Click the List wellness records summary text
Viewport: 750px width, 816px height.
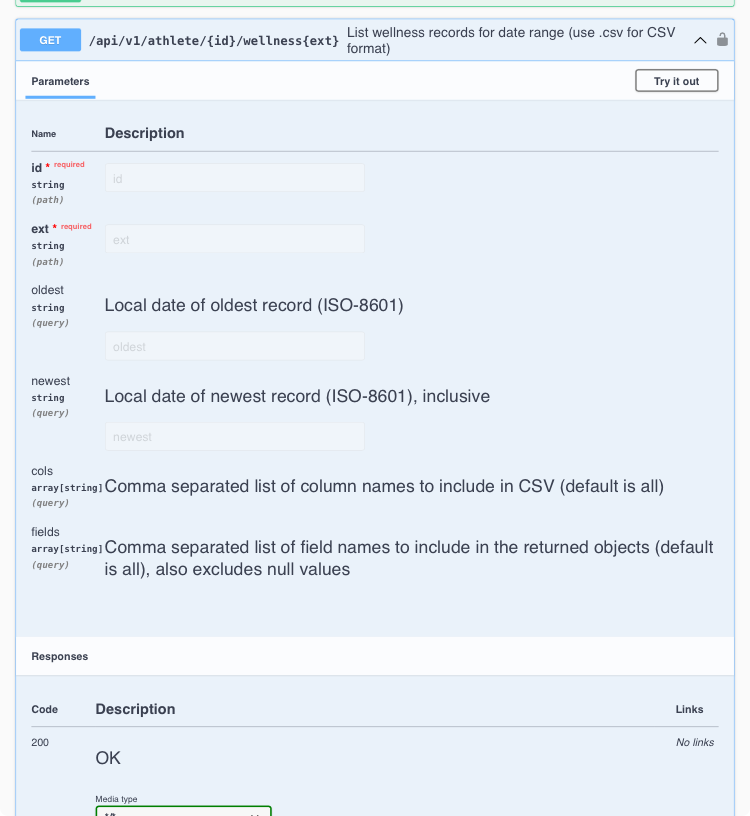510,40
